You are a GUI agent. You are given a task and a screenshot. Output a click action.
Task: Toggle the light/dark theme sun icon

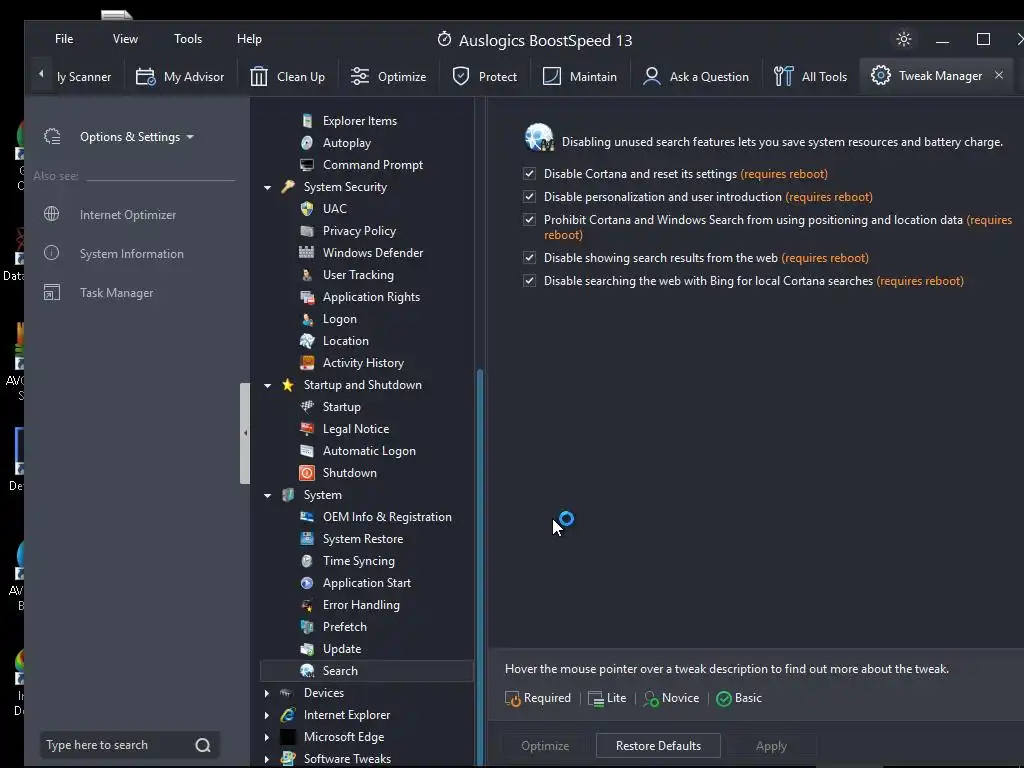(904, 39)
